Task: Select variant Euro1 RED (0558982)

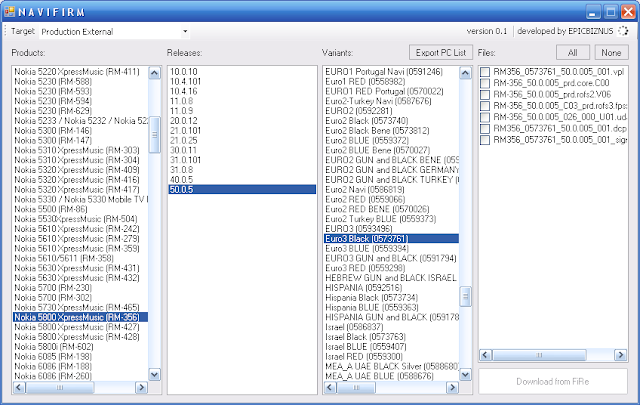Action: (x=365, y=82)
